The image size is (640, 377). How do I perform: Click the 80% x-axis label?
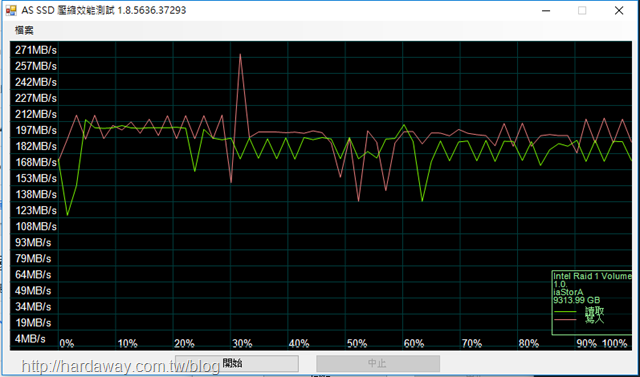click(x=529, y=344)
